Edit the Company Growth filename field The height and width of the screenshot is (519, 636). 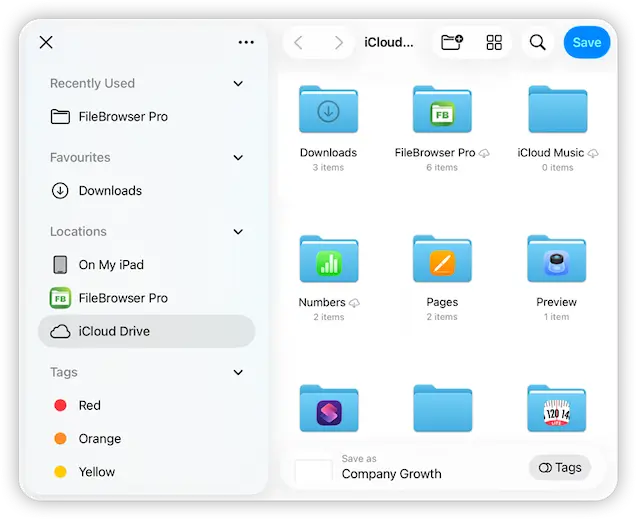click(x=392, y=474)
